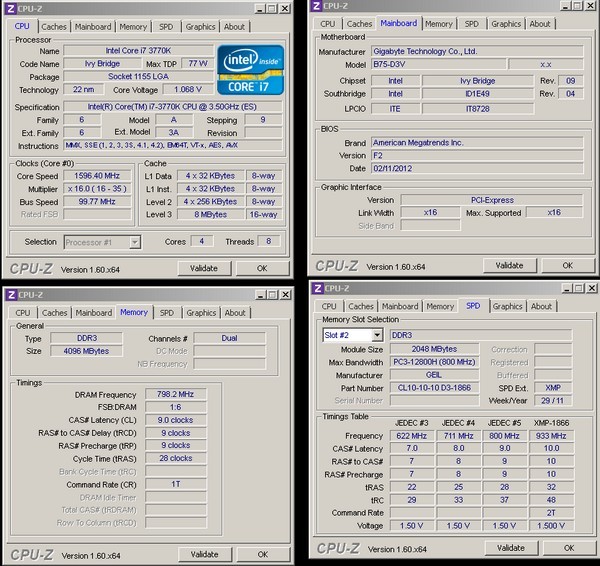Click the BIOS Date value 02/11/2012

coord(477,168)
